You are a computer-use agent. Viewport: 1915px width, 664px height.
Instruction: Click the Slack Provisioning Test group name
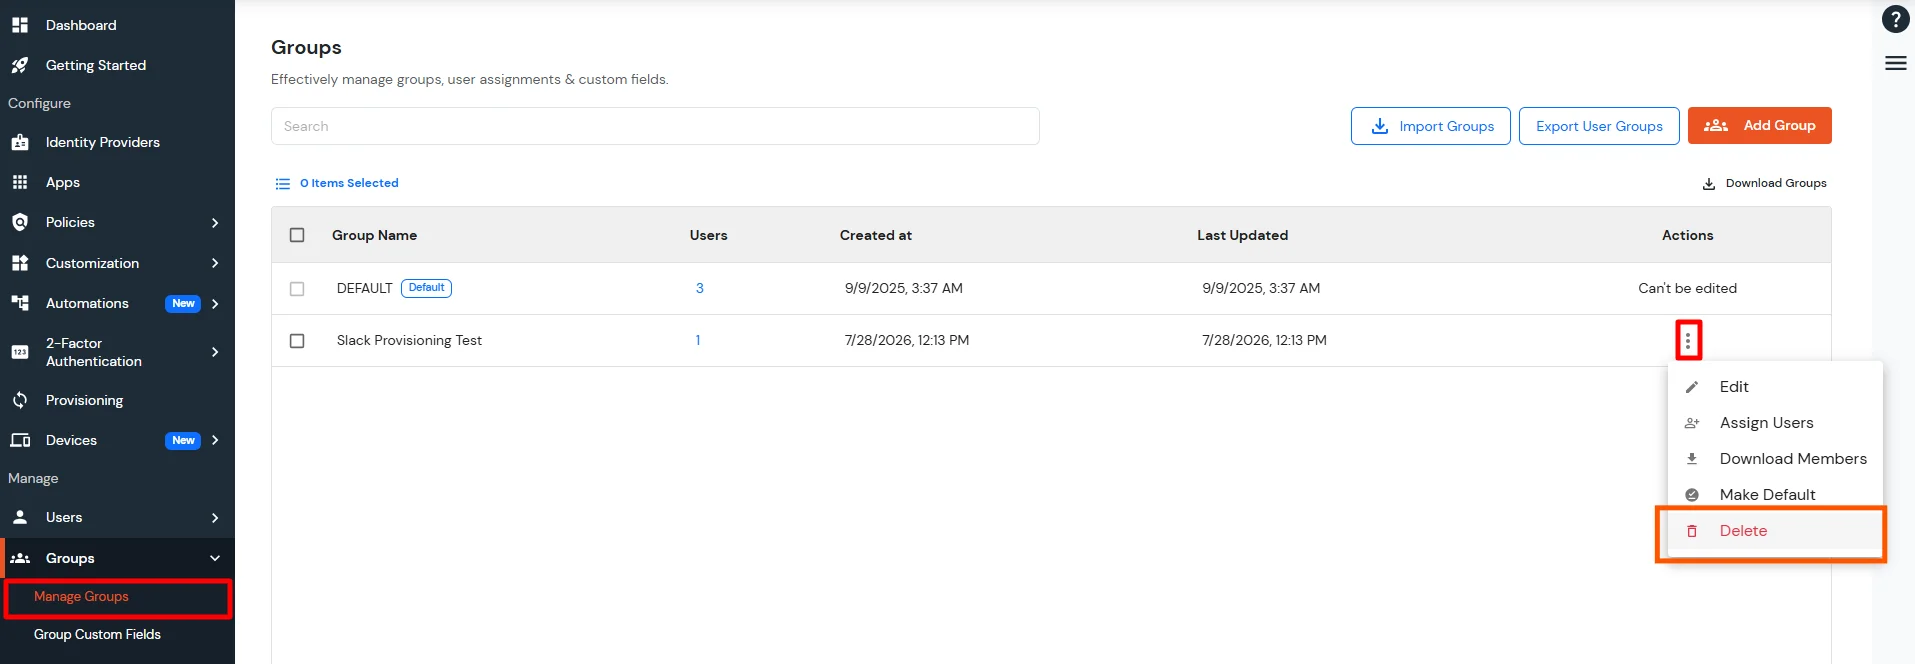tap(409, 340)
